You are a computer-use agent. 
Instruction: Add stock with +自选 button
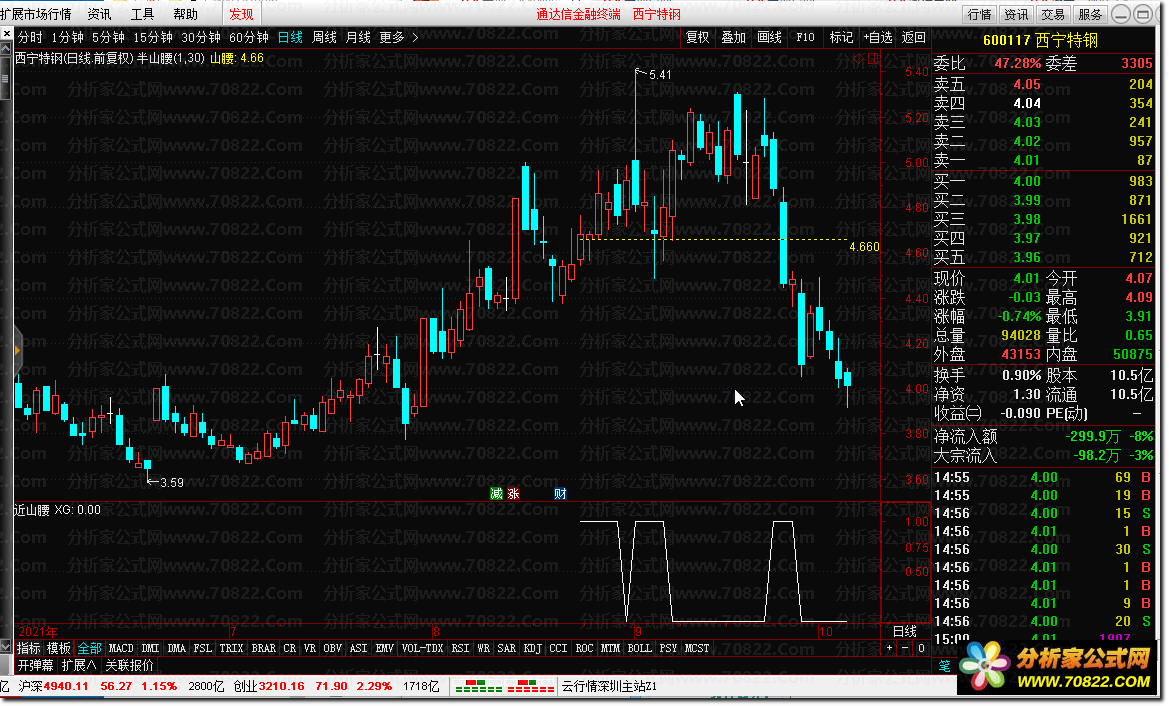click(x=877, y=37)
